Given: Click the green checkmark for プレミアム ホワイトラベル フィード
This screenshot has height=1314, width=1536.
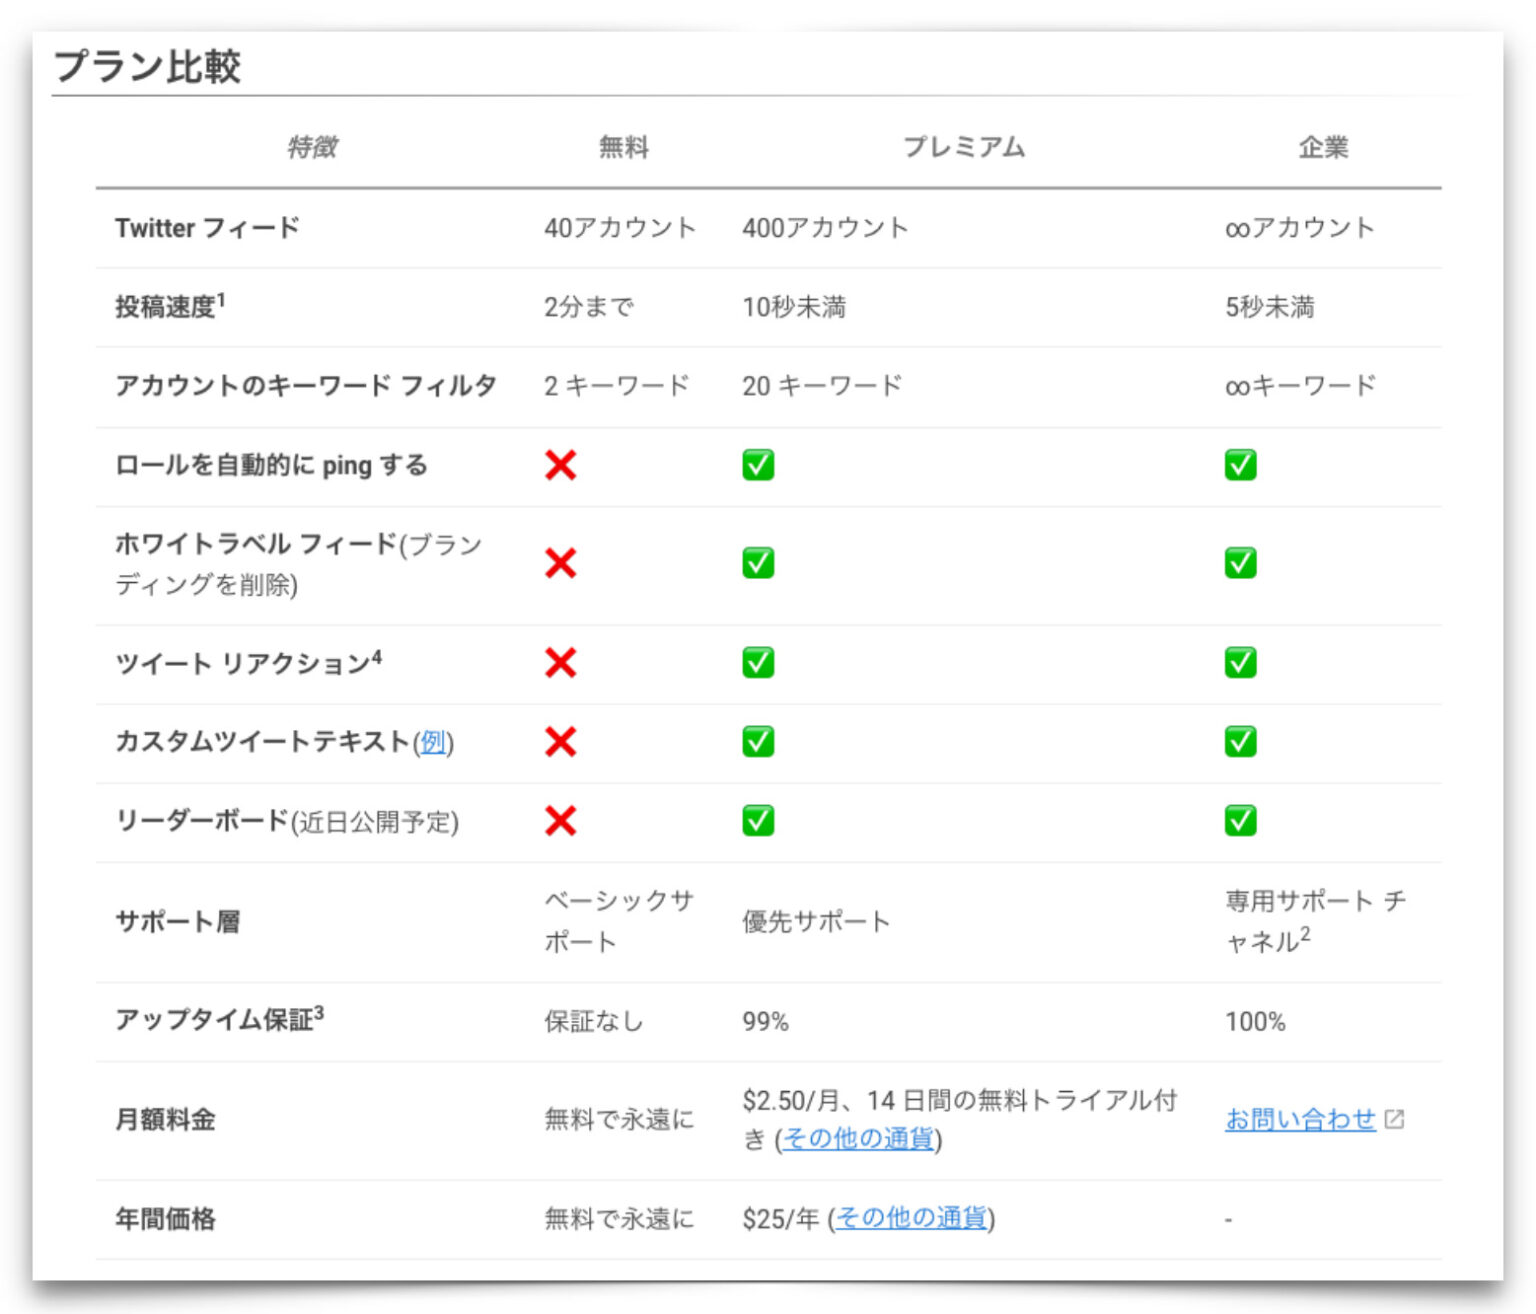Looking at the screenshot, I should (758, 563).
